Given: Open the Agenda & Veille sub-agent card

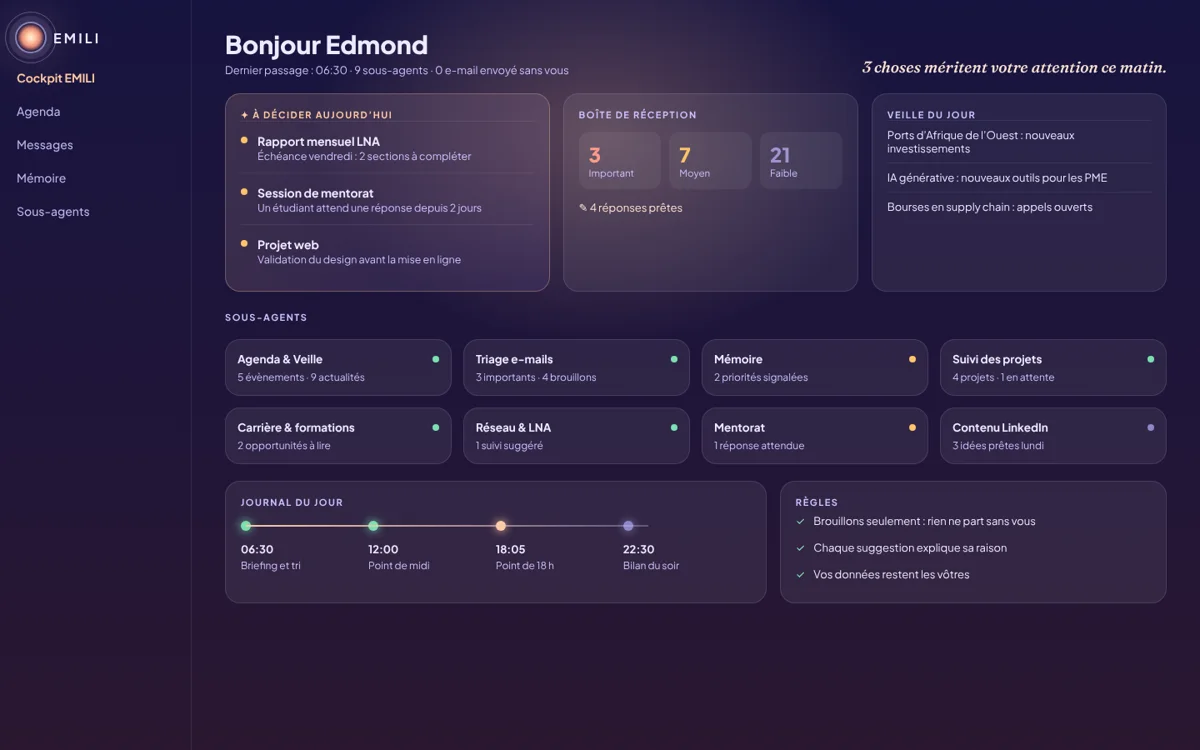Looking at the screenshot, I should click(x=338, y=367).
